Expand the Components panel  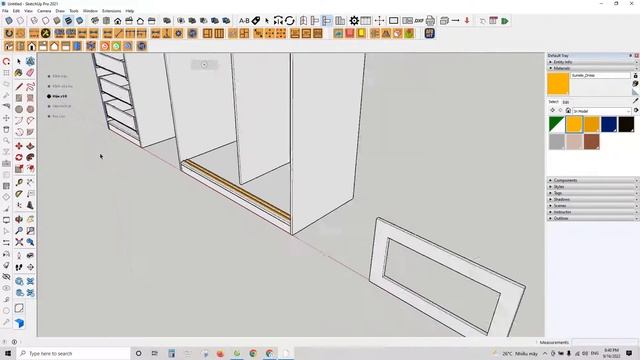592,180
